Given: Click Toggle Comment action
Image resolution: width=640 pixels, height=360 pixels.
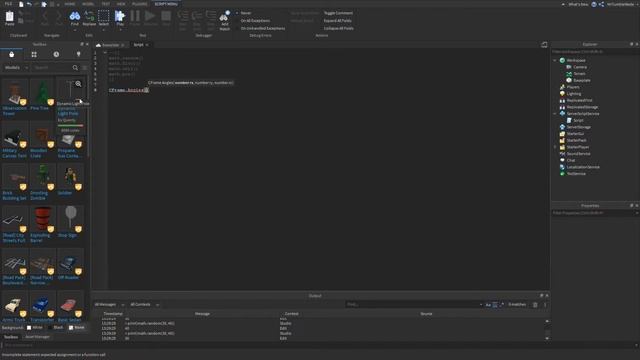Looking at the screenshot, I should coord(338,13).
